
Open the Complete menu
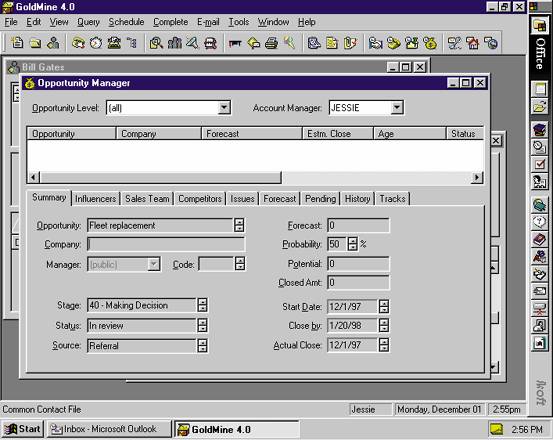pyautogui.click(x=171, y=22)
